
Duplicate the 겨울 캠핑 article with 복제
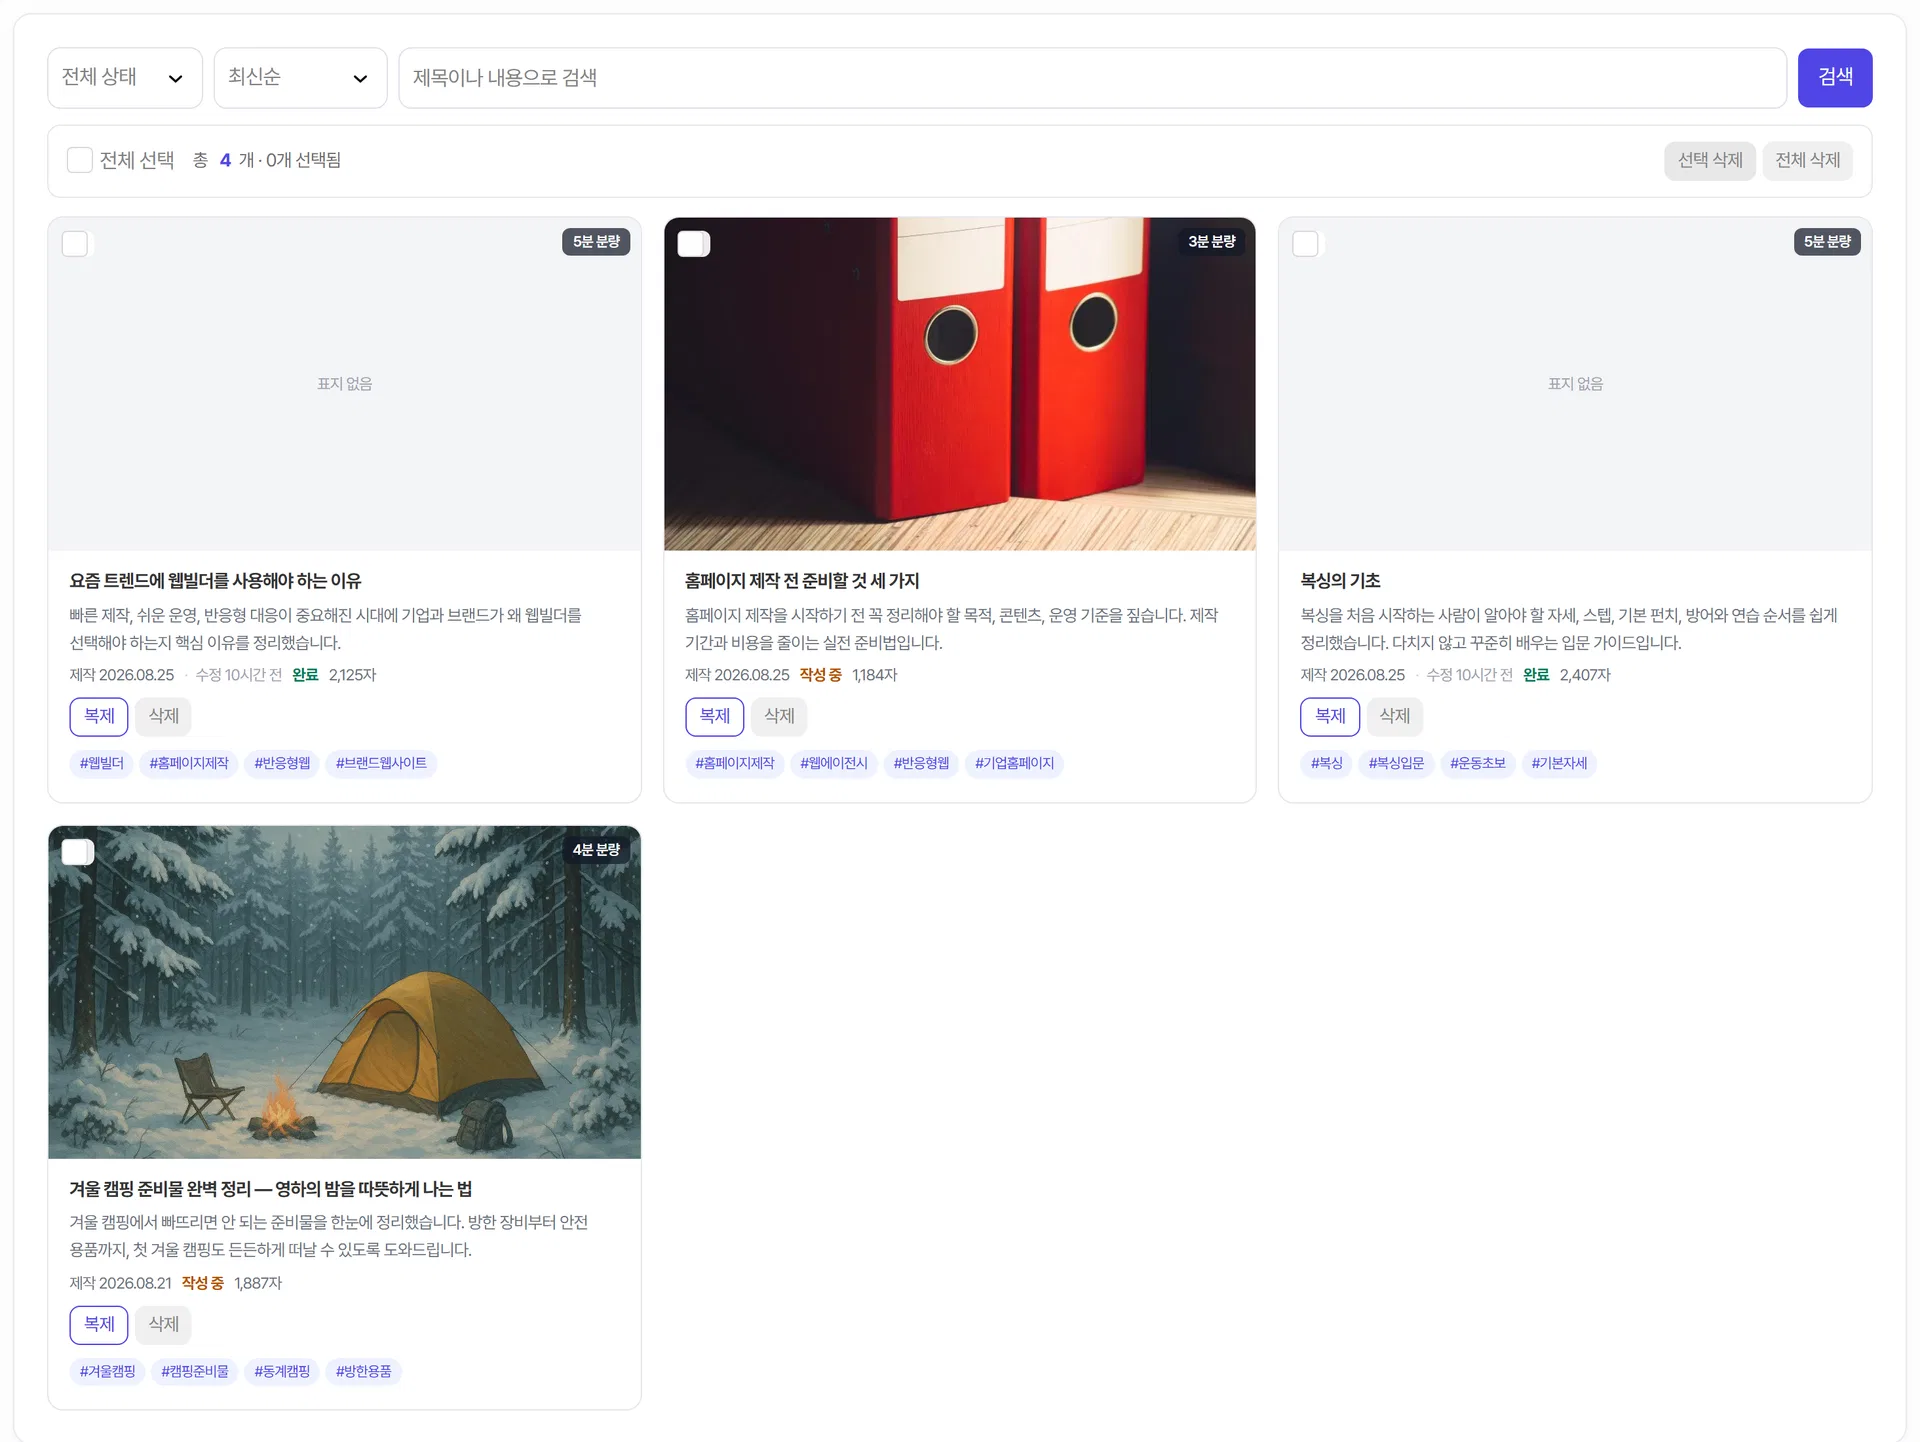(99, 1324)
